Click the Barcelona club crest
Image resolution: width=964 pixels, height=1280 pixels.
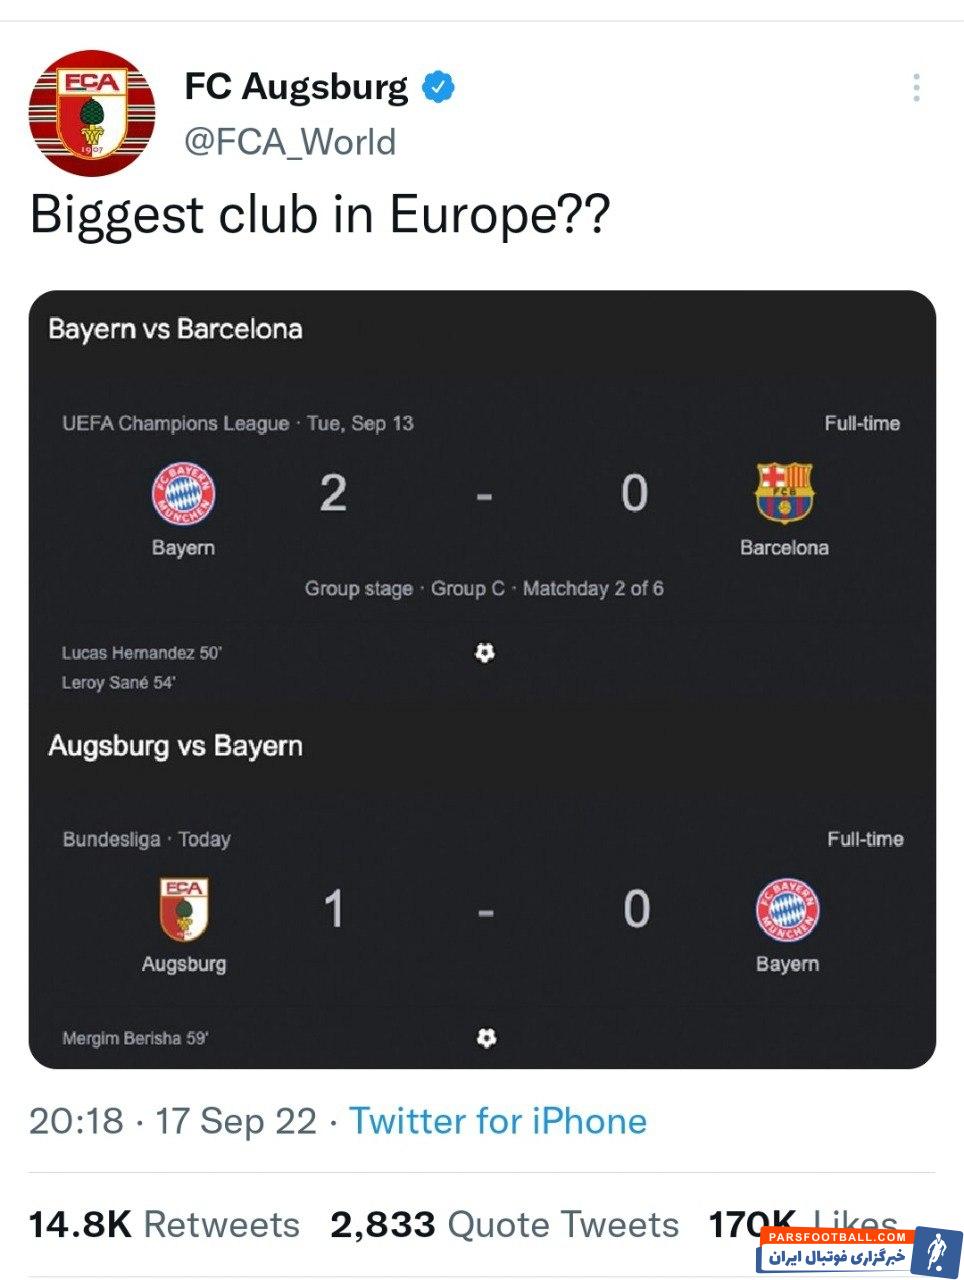coord(784,493)
